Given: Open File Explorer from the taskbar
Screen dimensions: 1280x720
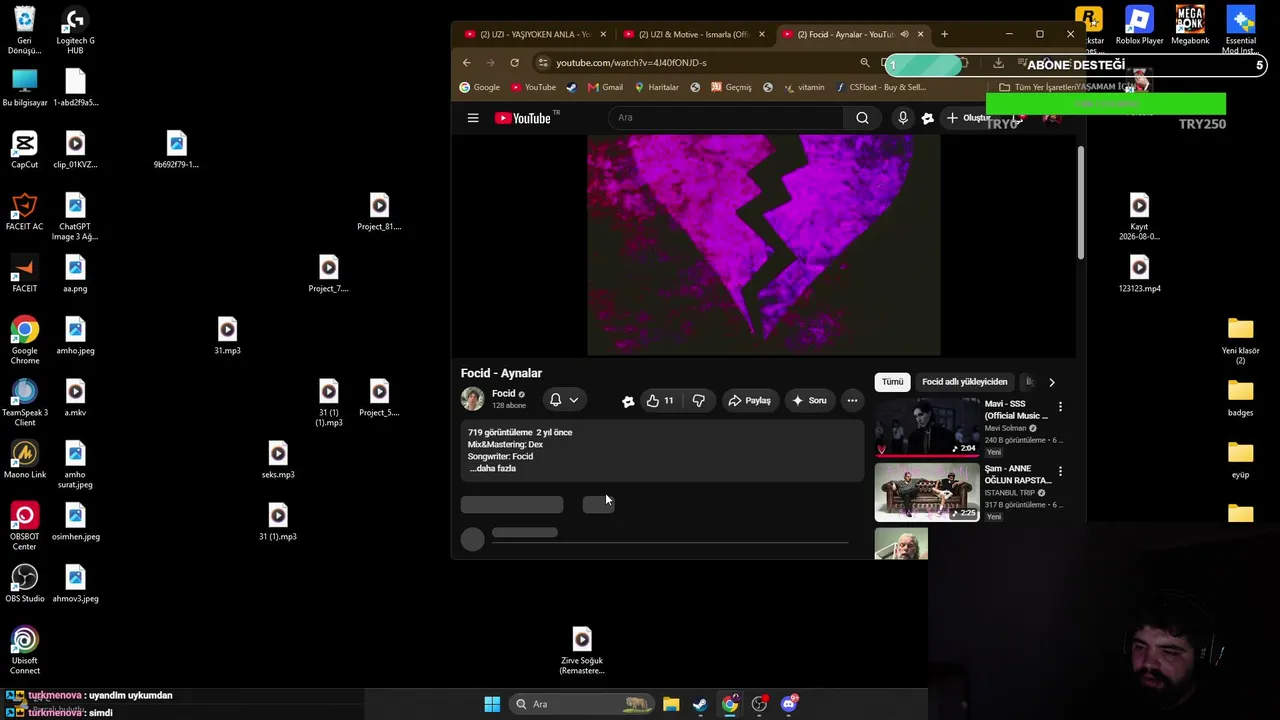Looking at the screenshot, I should [x=671, y=704].
